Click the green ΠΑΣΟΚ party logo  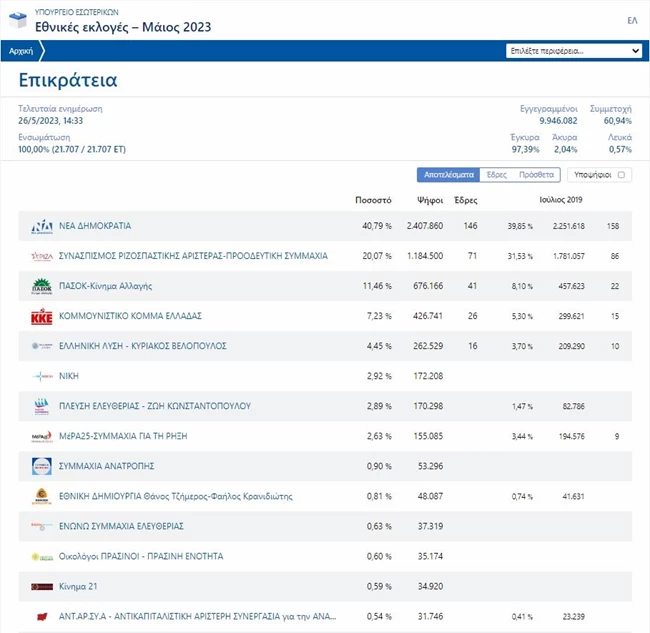pyautogui.click(x=41, y=286)
